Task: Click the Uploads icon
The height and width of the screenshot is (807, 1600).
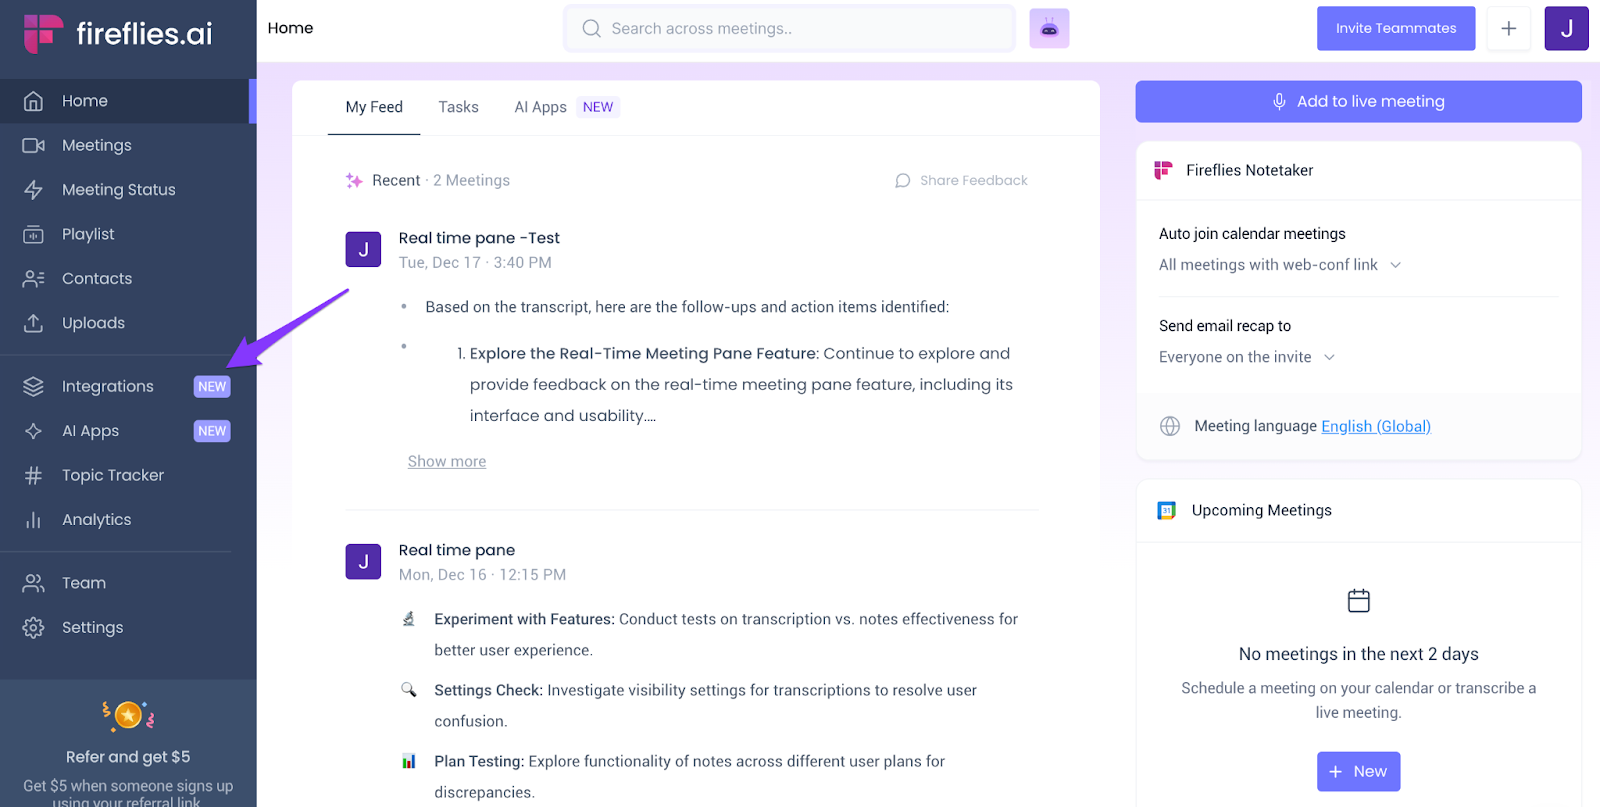Action: tap(33, 323)
